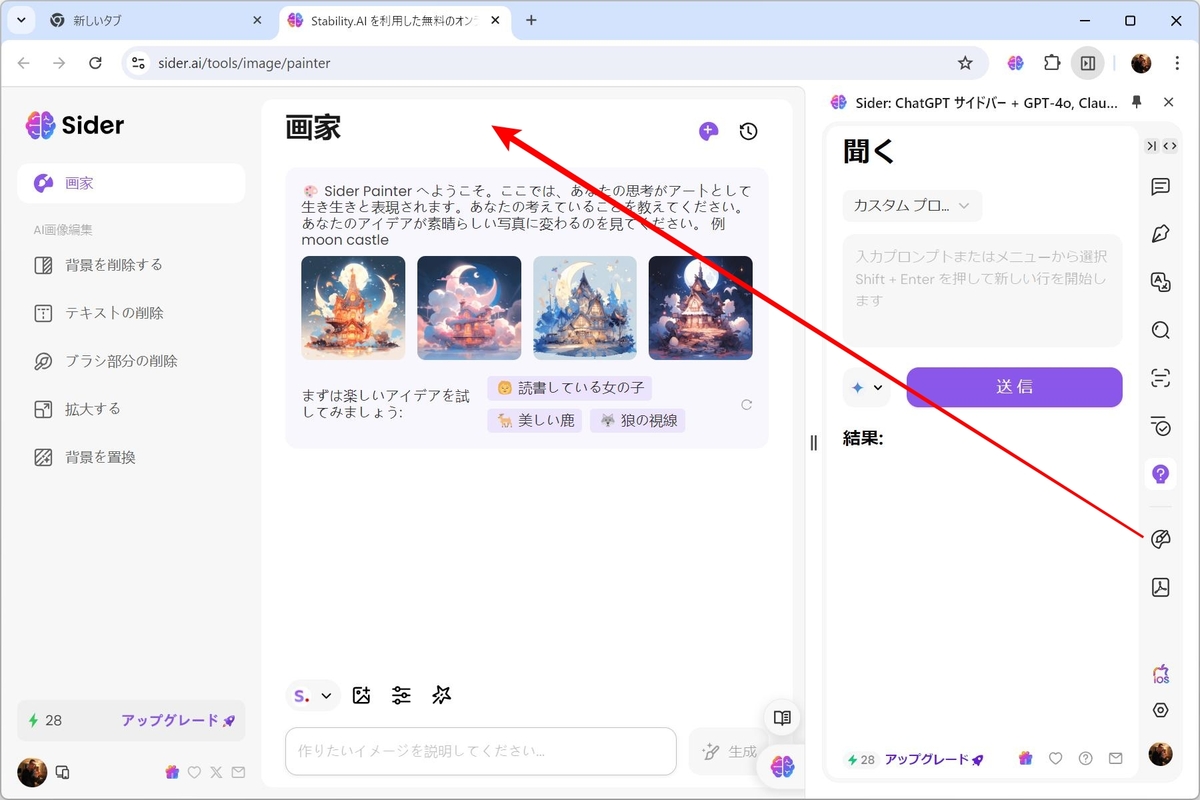The height and width of the screenshot is (800, 1200).
Task: Open the chat icon in Sider sidebar rail
Action: click(1160, 186)
